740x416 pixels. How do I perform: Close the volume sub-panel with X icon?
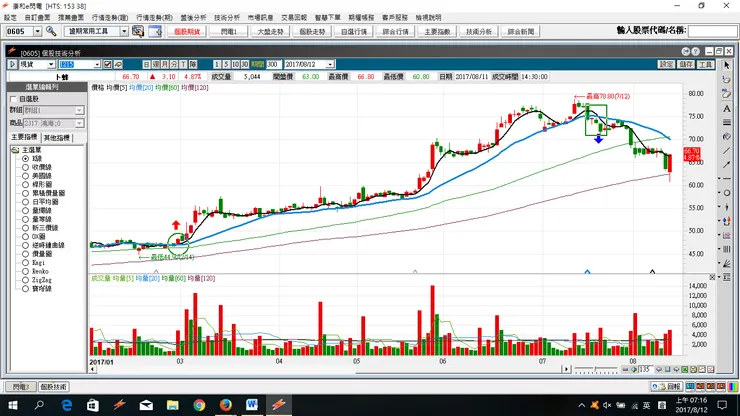pos(712,277)
